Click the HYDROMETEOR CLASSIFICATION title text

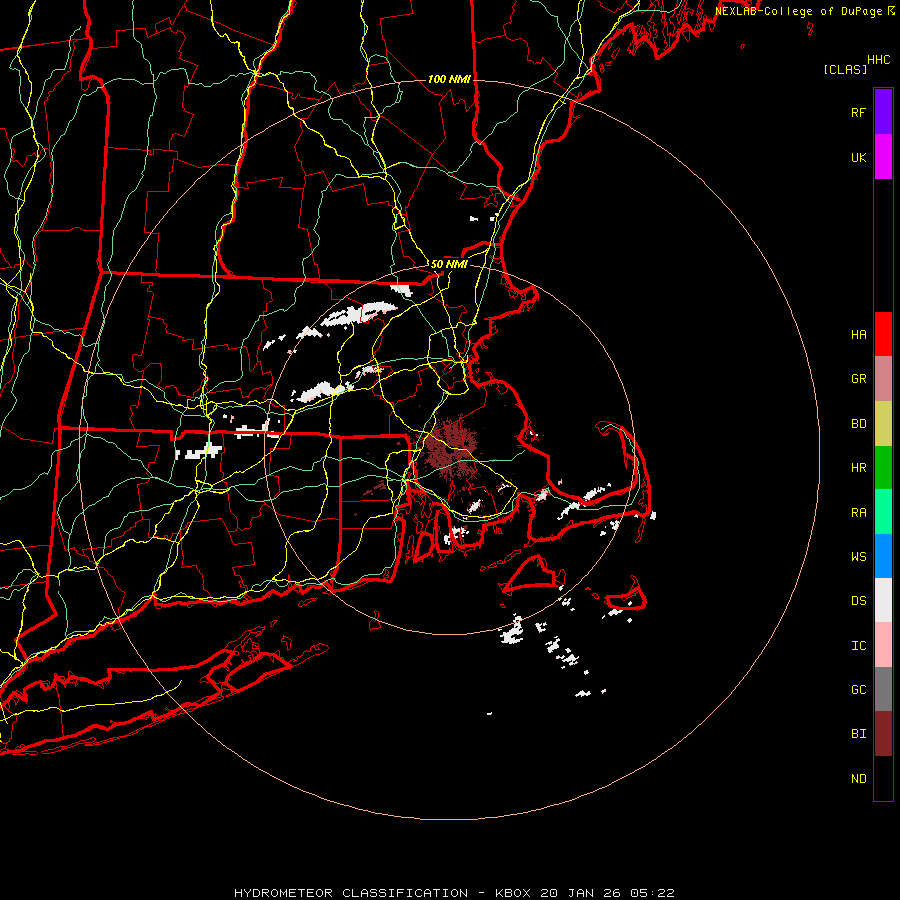(x=351, y=893)
